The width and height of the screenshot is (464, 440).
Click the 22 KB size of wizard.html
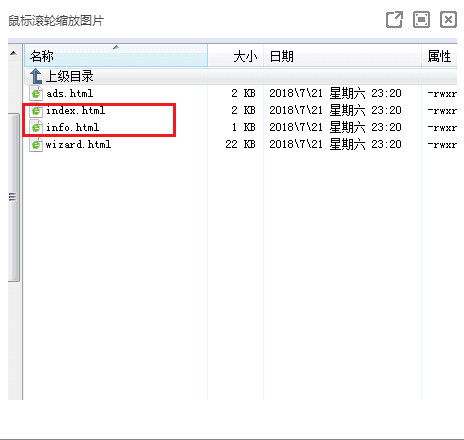(240, 145)
